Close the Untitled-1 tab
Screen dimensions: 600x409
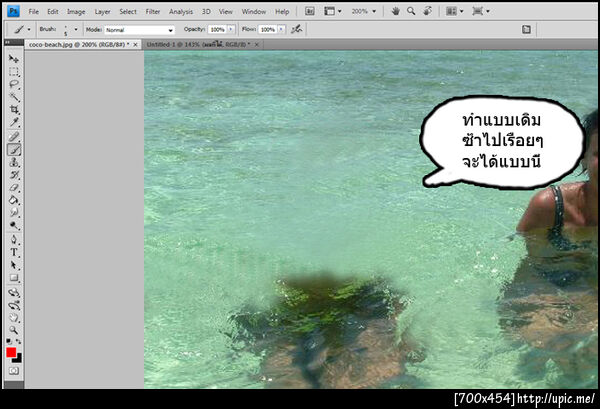[x=257, y=45]
